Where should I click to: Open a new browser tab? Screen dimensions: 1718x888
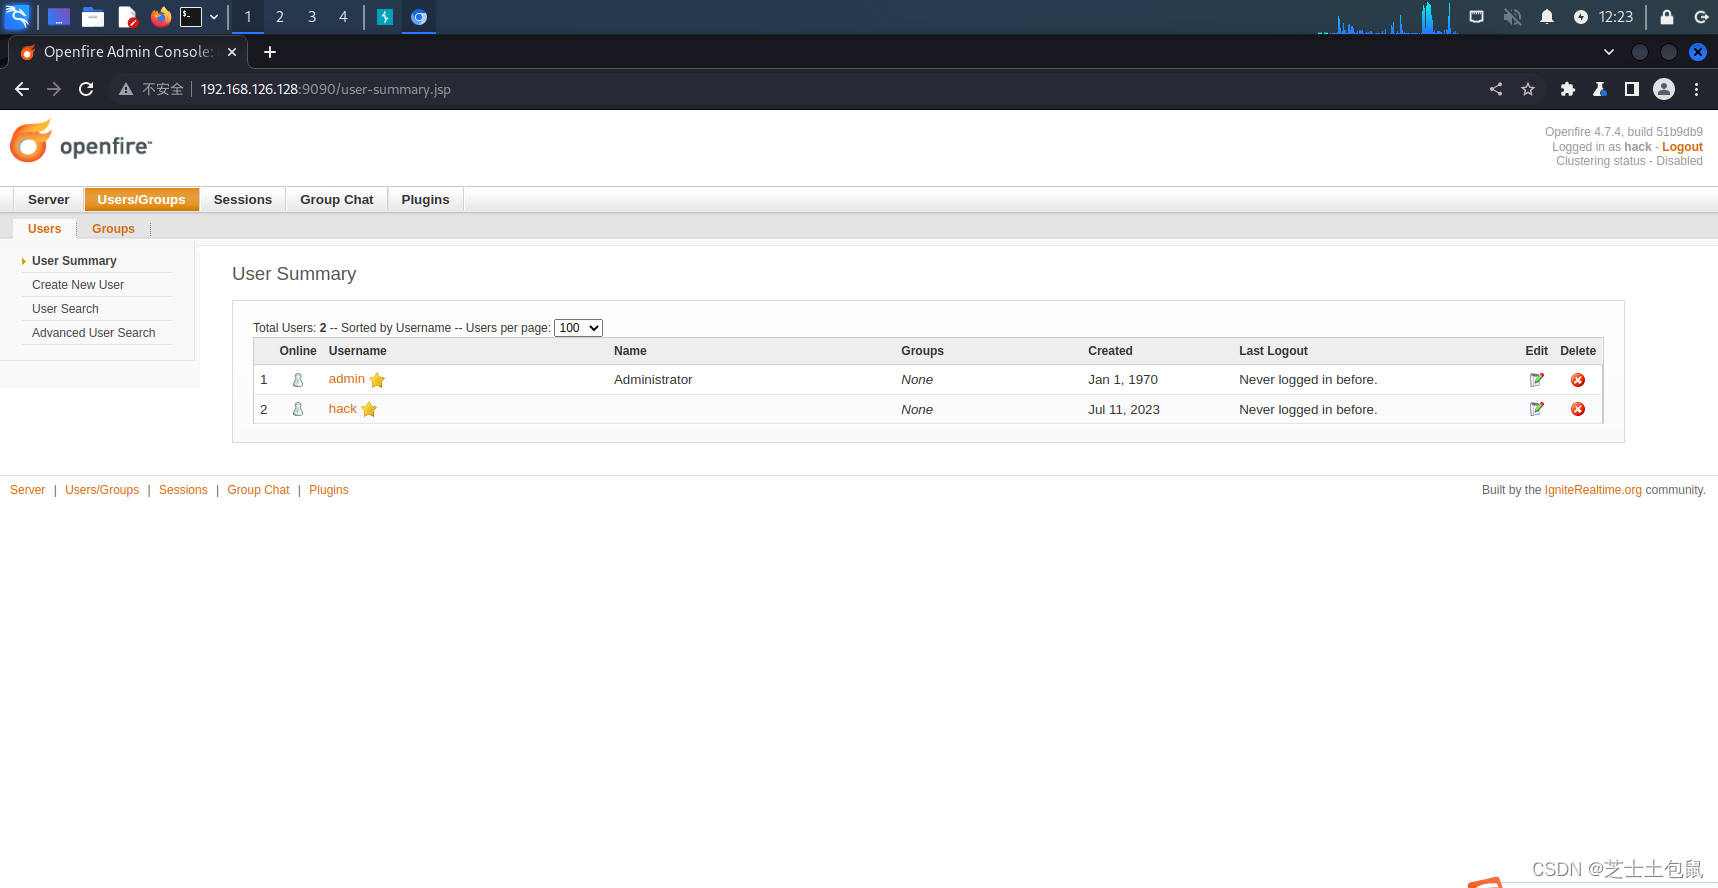[x=270, y=52]
